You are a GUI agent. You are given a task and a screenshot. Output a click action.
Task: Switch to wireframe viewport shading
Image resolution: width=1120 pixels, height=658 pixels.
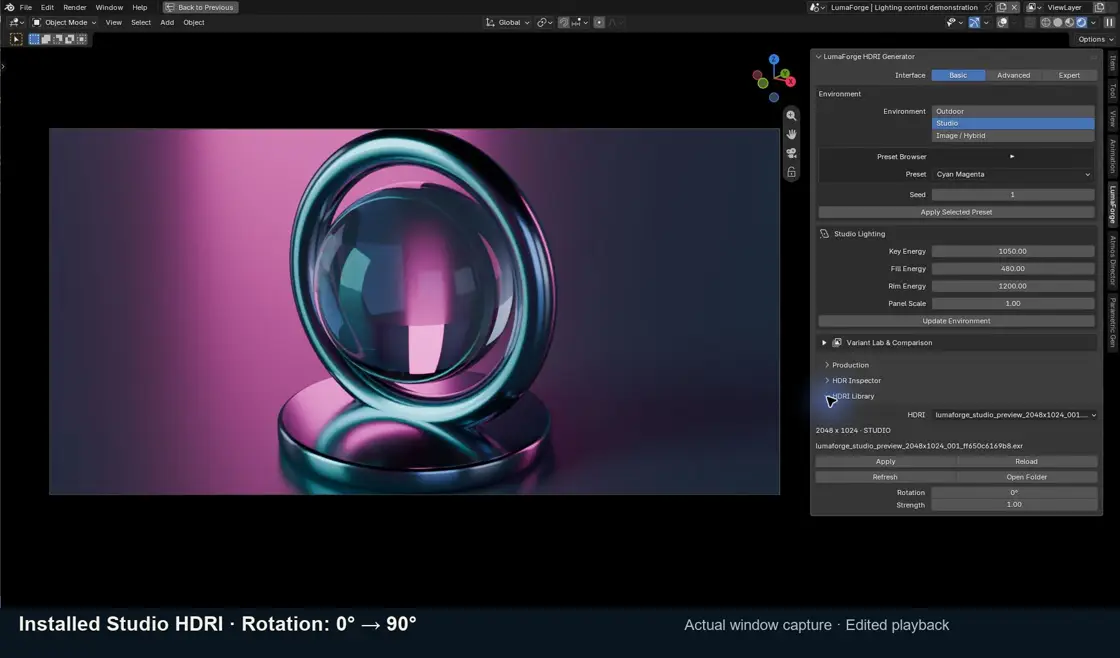(x=1046, y=22)
